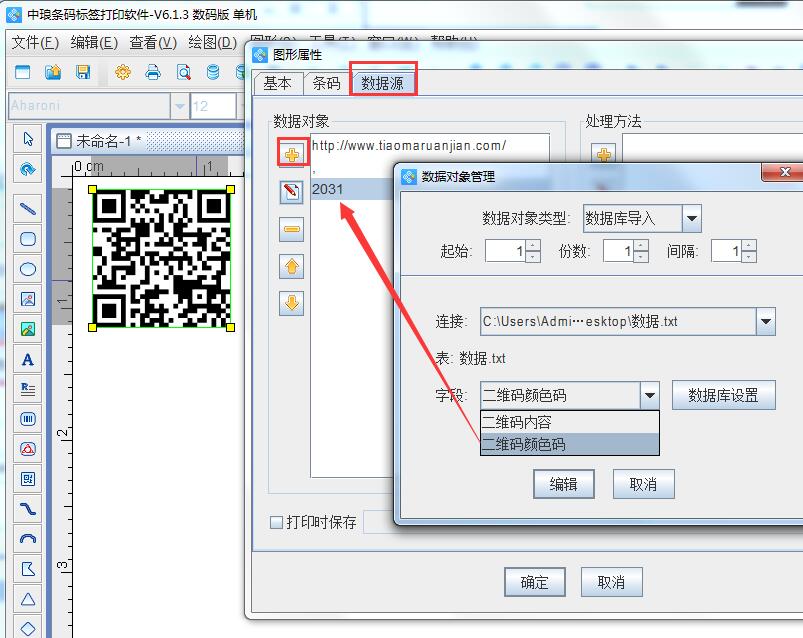
Task: Select the QR code drawing tool
Action: pos(28,479)
